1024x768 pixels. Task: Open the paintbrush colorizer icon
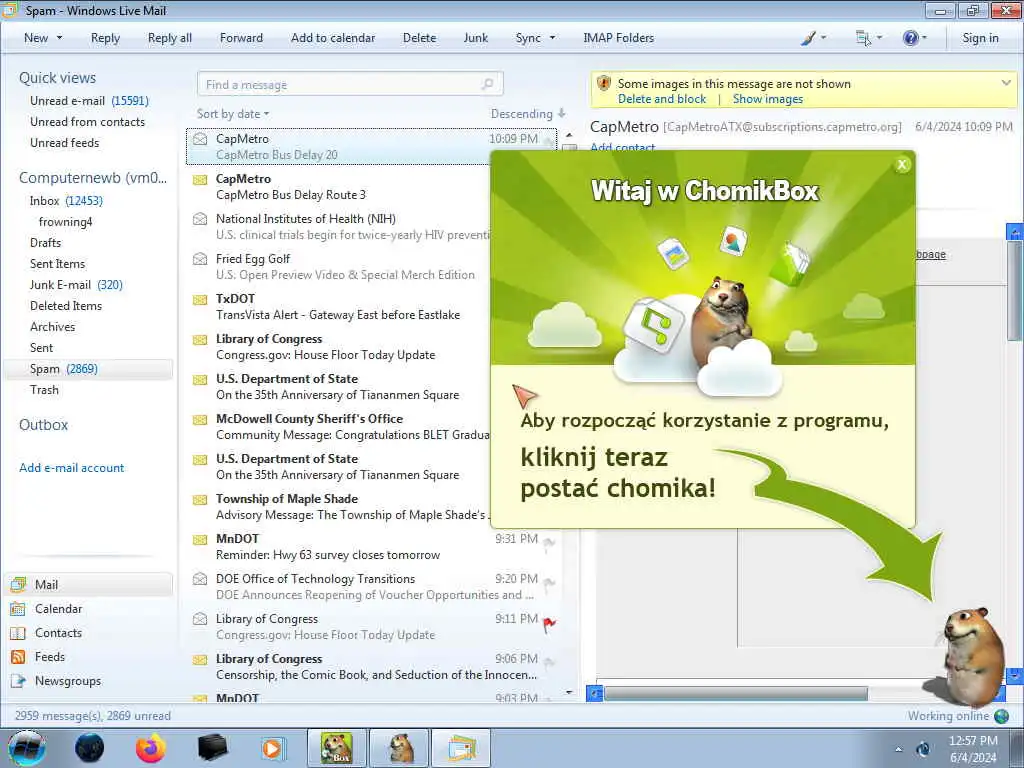tap(808, 38)
